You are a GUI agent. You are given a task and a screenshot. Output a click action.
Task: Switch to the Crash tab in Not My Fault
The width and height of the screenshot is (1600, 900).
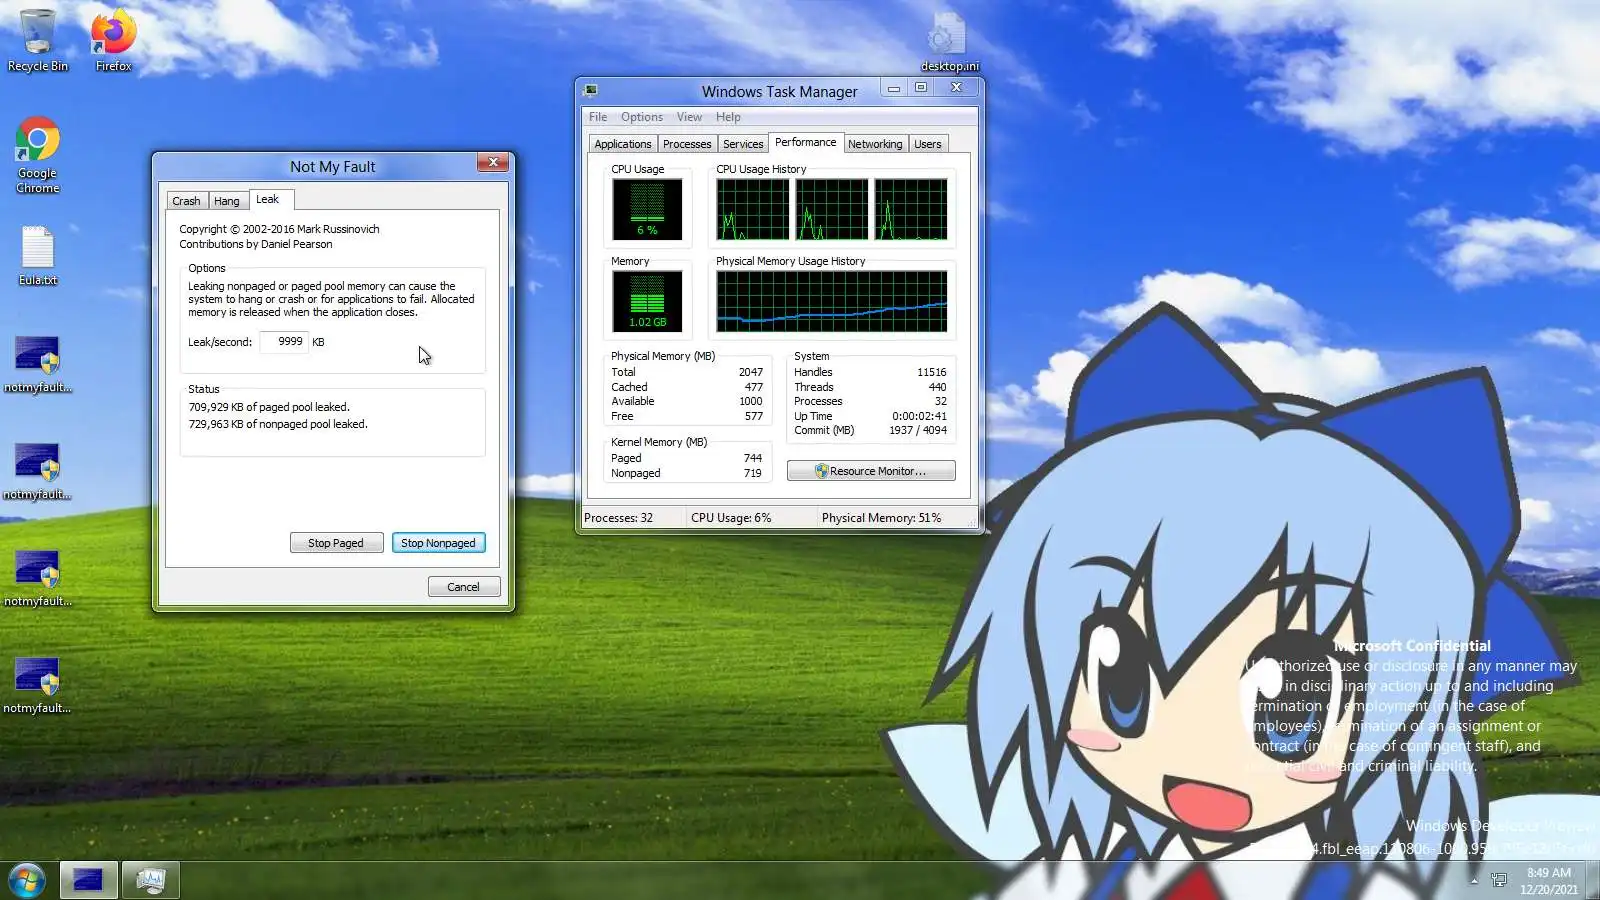[186, 201]
